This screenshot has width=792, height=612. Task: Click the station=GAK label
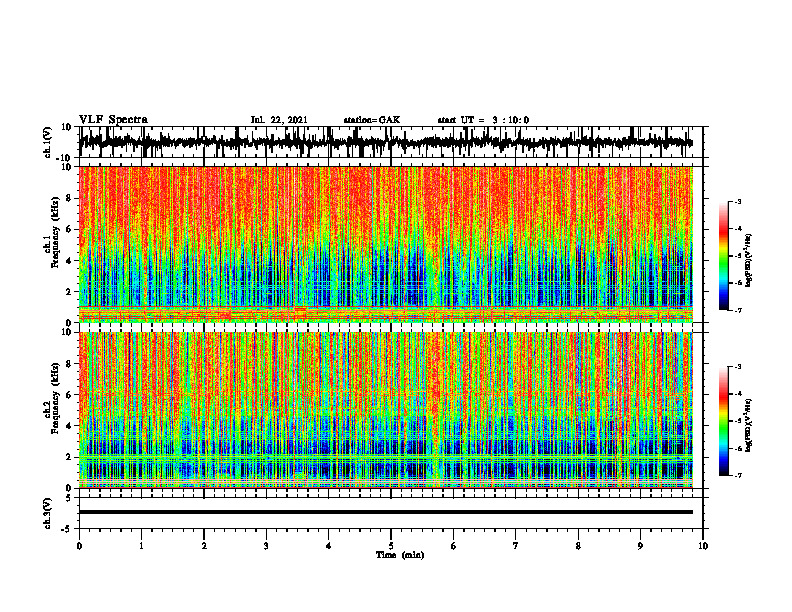(372, 120)
